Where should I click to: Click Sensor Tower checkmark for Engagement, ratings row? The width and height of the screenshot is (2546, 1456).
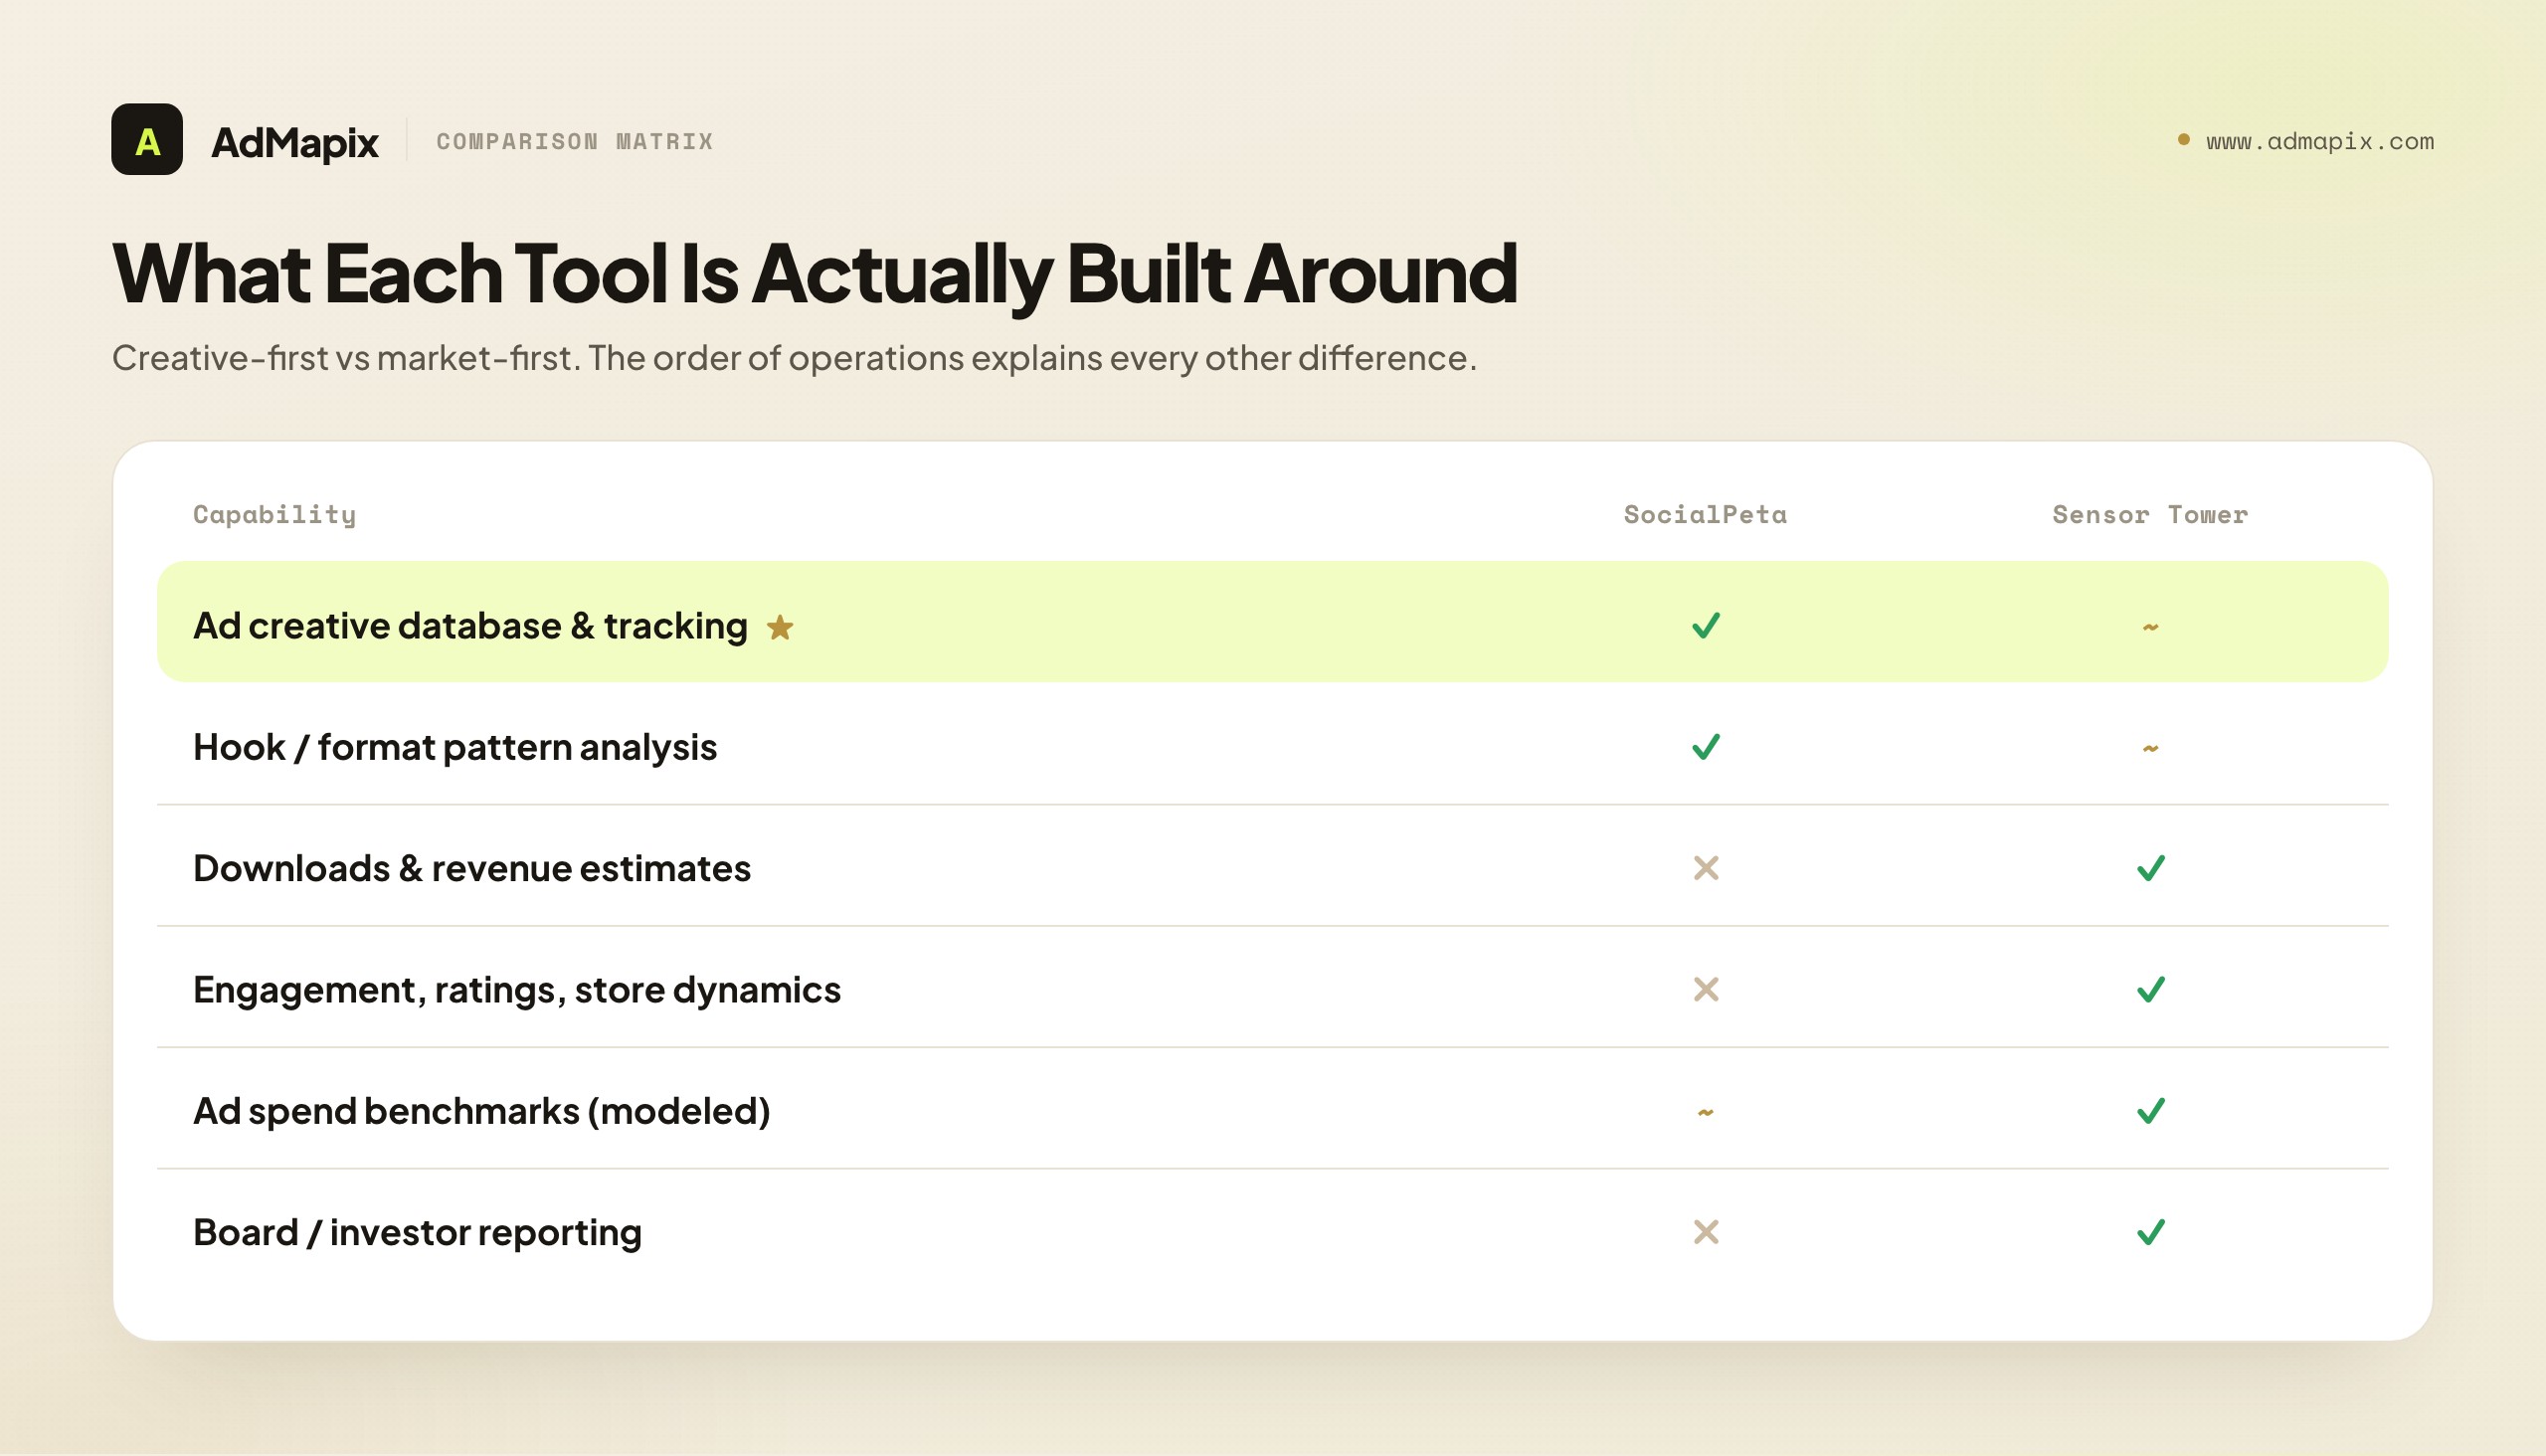tap(2151, 989)
